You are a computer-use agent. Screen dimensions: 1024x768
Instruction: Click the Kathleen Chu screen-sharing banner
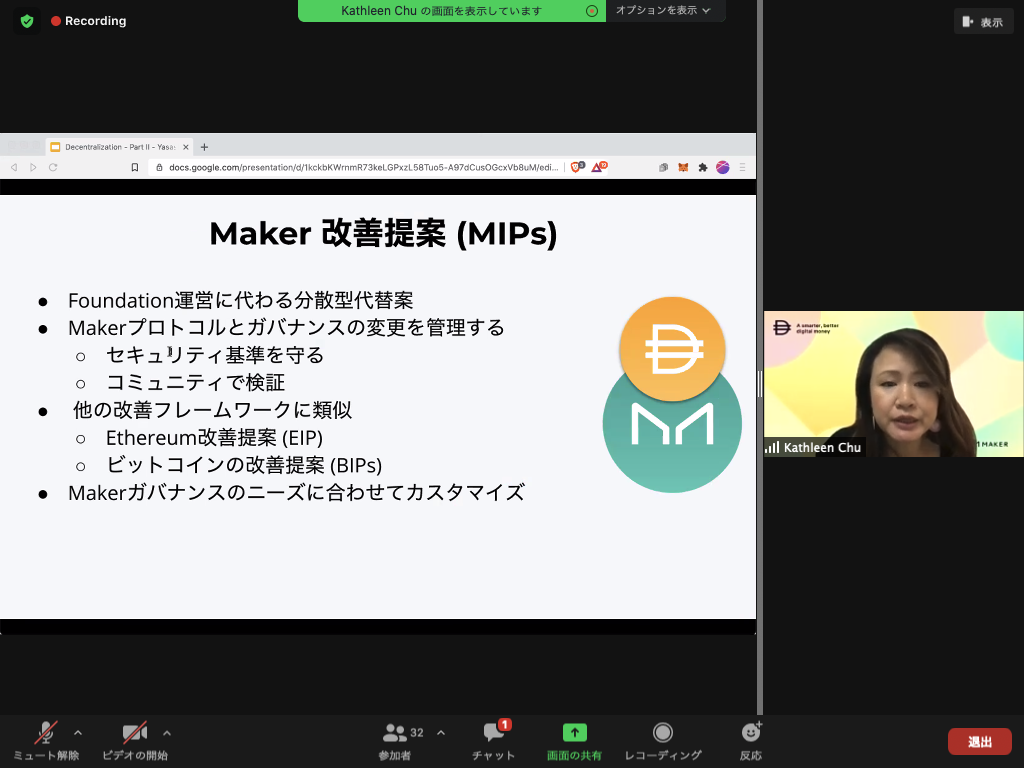[451, 10]
